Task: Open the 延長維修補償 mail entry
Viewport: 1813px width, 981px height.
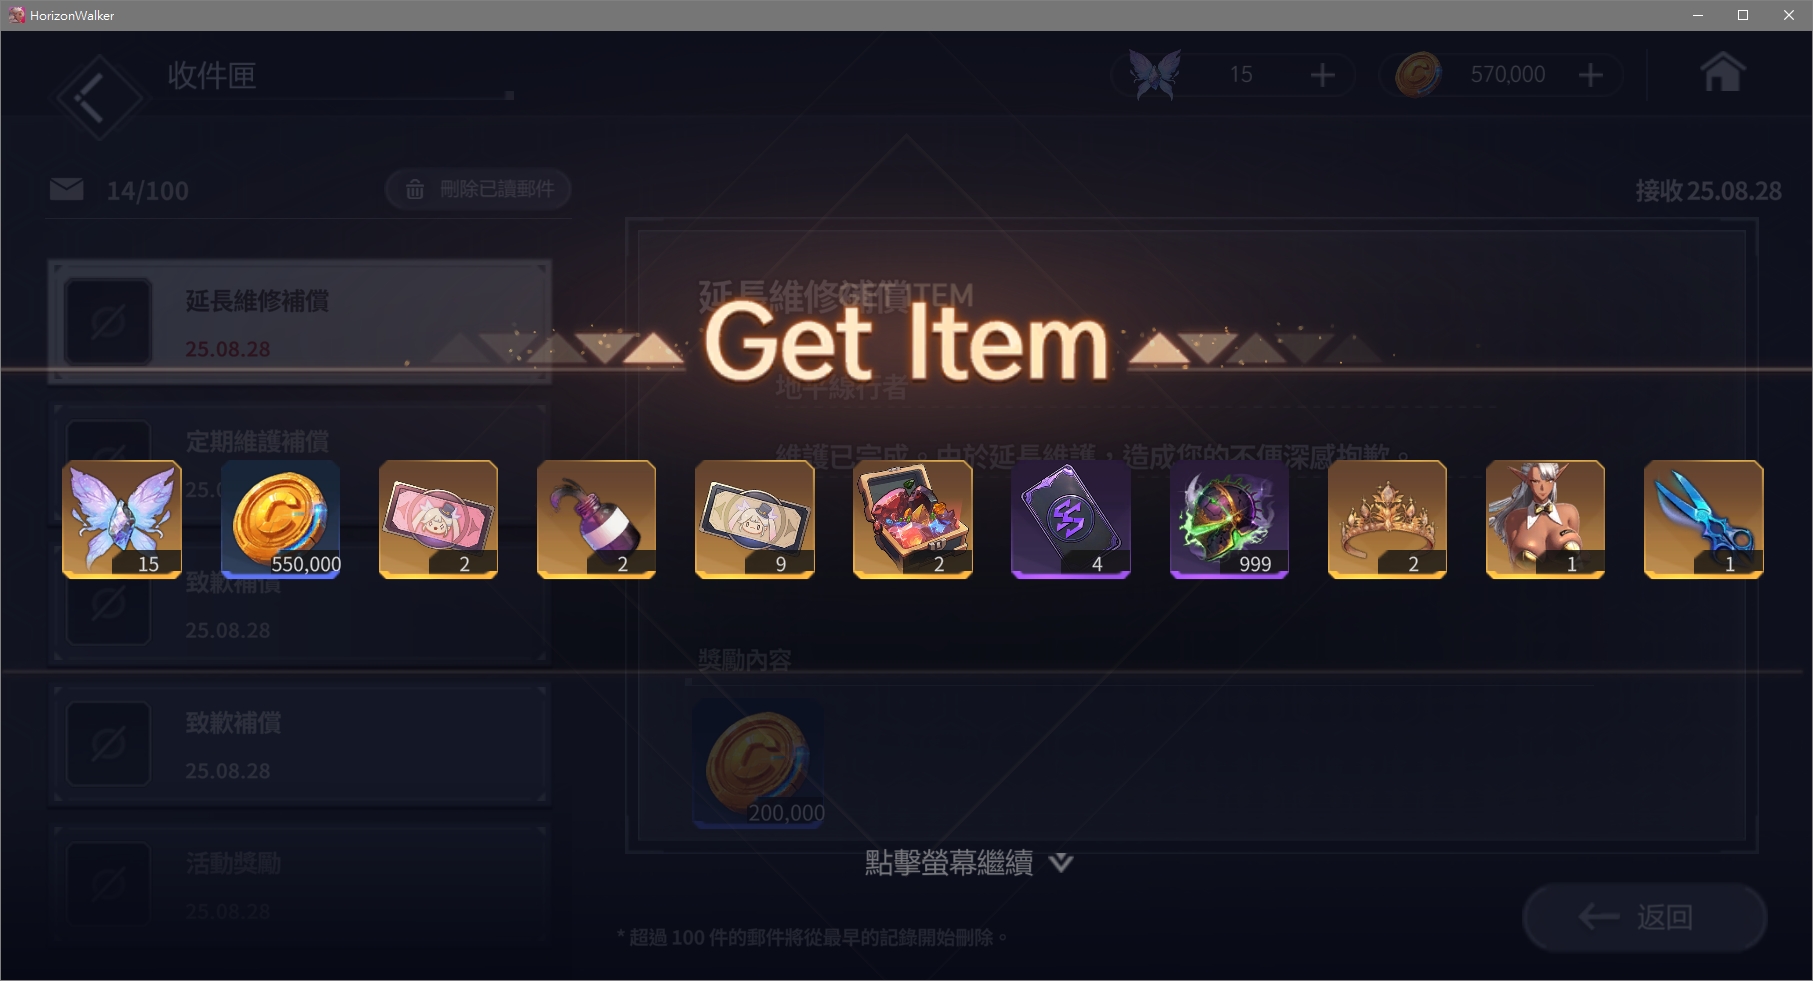Action: (299, 322)
